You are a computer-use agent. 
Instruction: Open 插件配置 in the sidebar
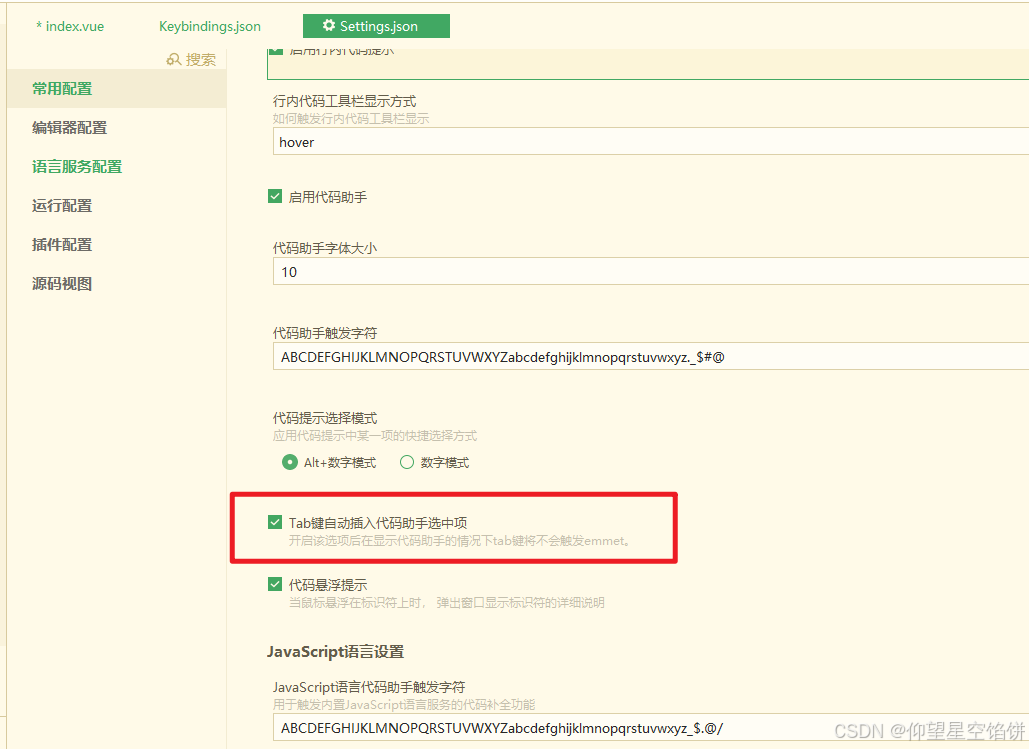62,245
